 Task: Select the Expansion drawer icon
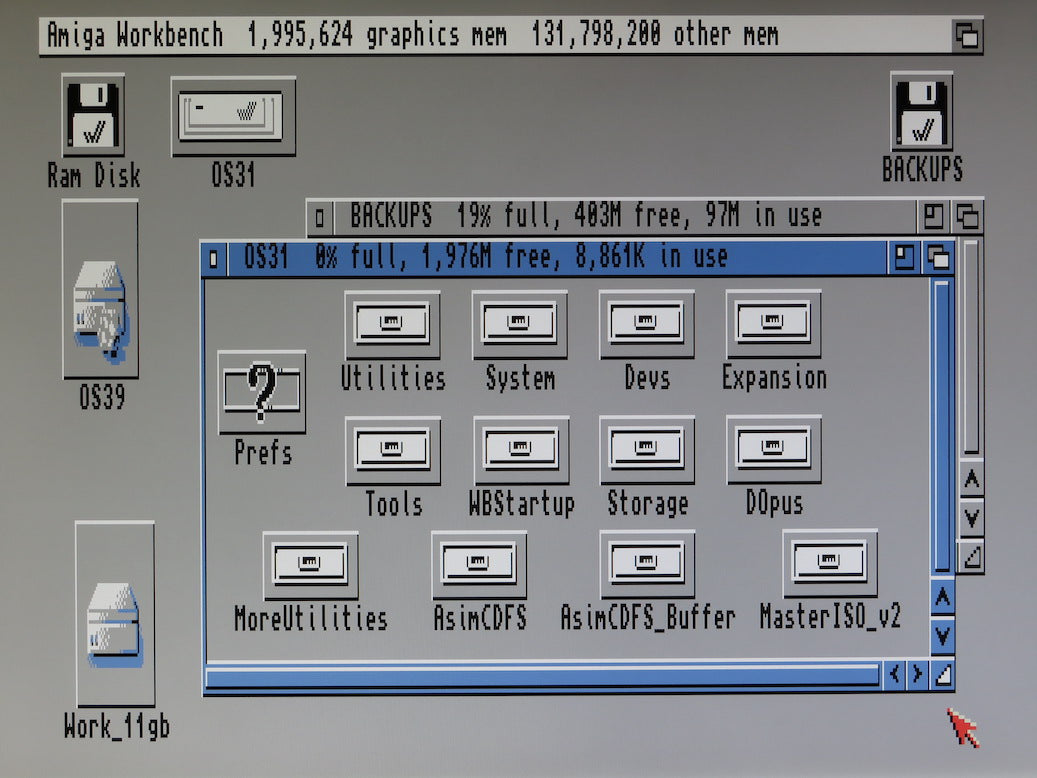(773, 324)
